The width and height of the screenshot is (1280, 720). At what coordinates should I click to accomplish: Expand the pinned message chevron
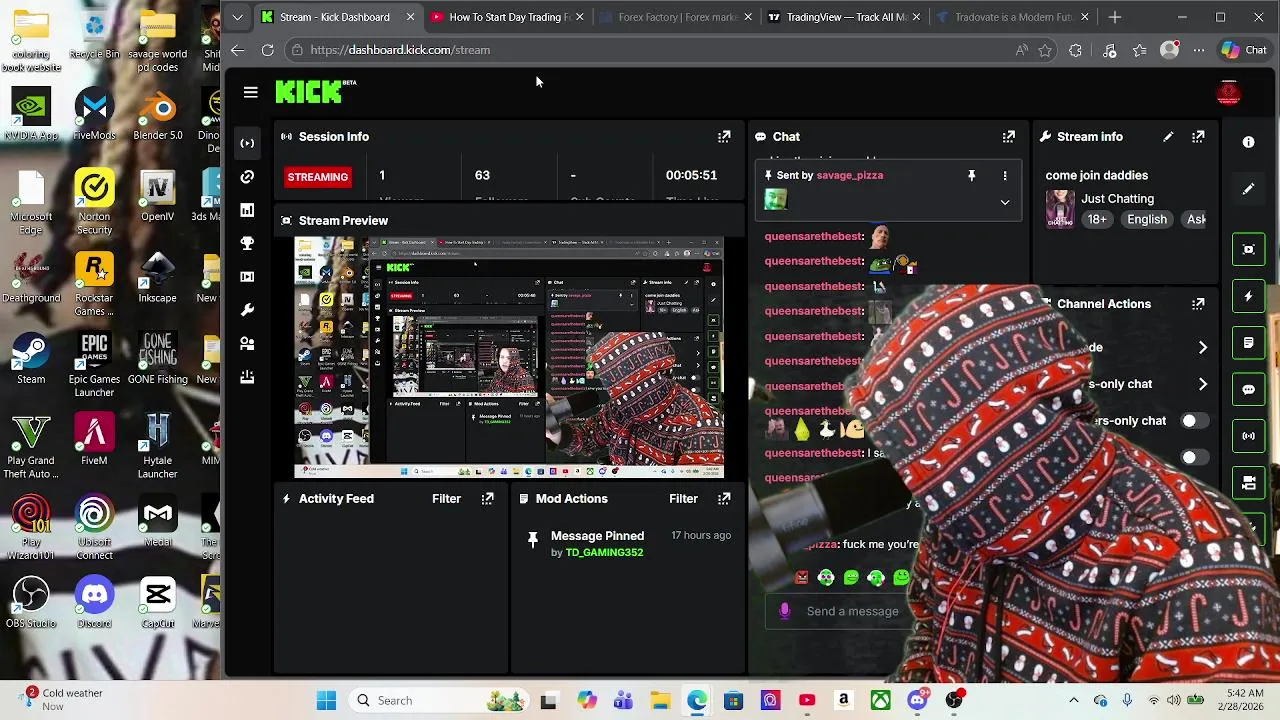pos(1005,202)
